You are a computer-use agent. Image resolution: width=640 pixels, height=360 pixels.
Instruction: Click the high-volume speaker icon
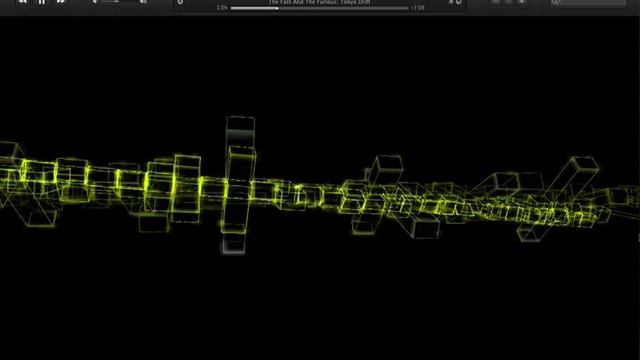pos(143,2)
